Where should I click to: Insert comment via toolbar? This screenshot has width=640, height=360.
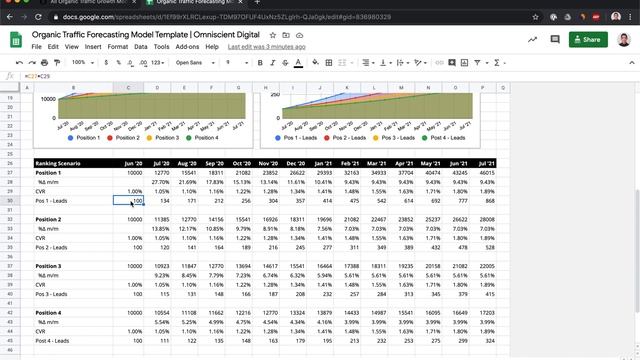(x=452, y=62)
